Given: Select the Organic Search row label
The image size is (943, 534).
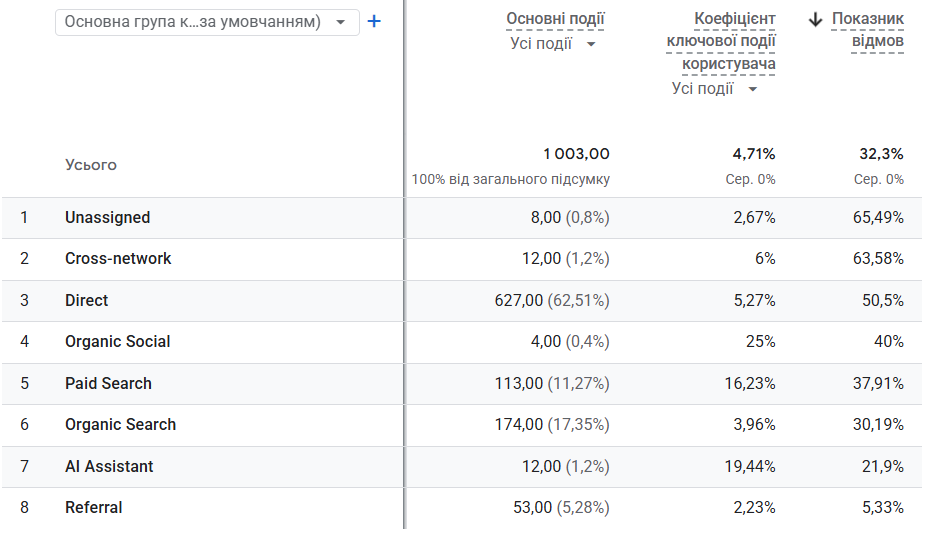Looking at the screenshot, I should coord(120,425).
